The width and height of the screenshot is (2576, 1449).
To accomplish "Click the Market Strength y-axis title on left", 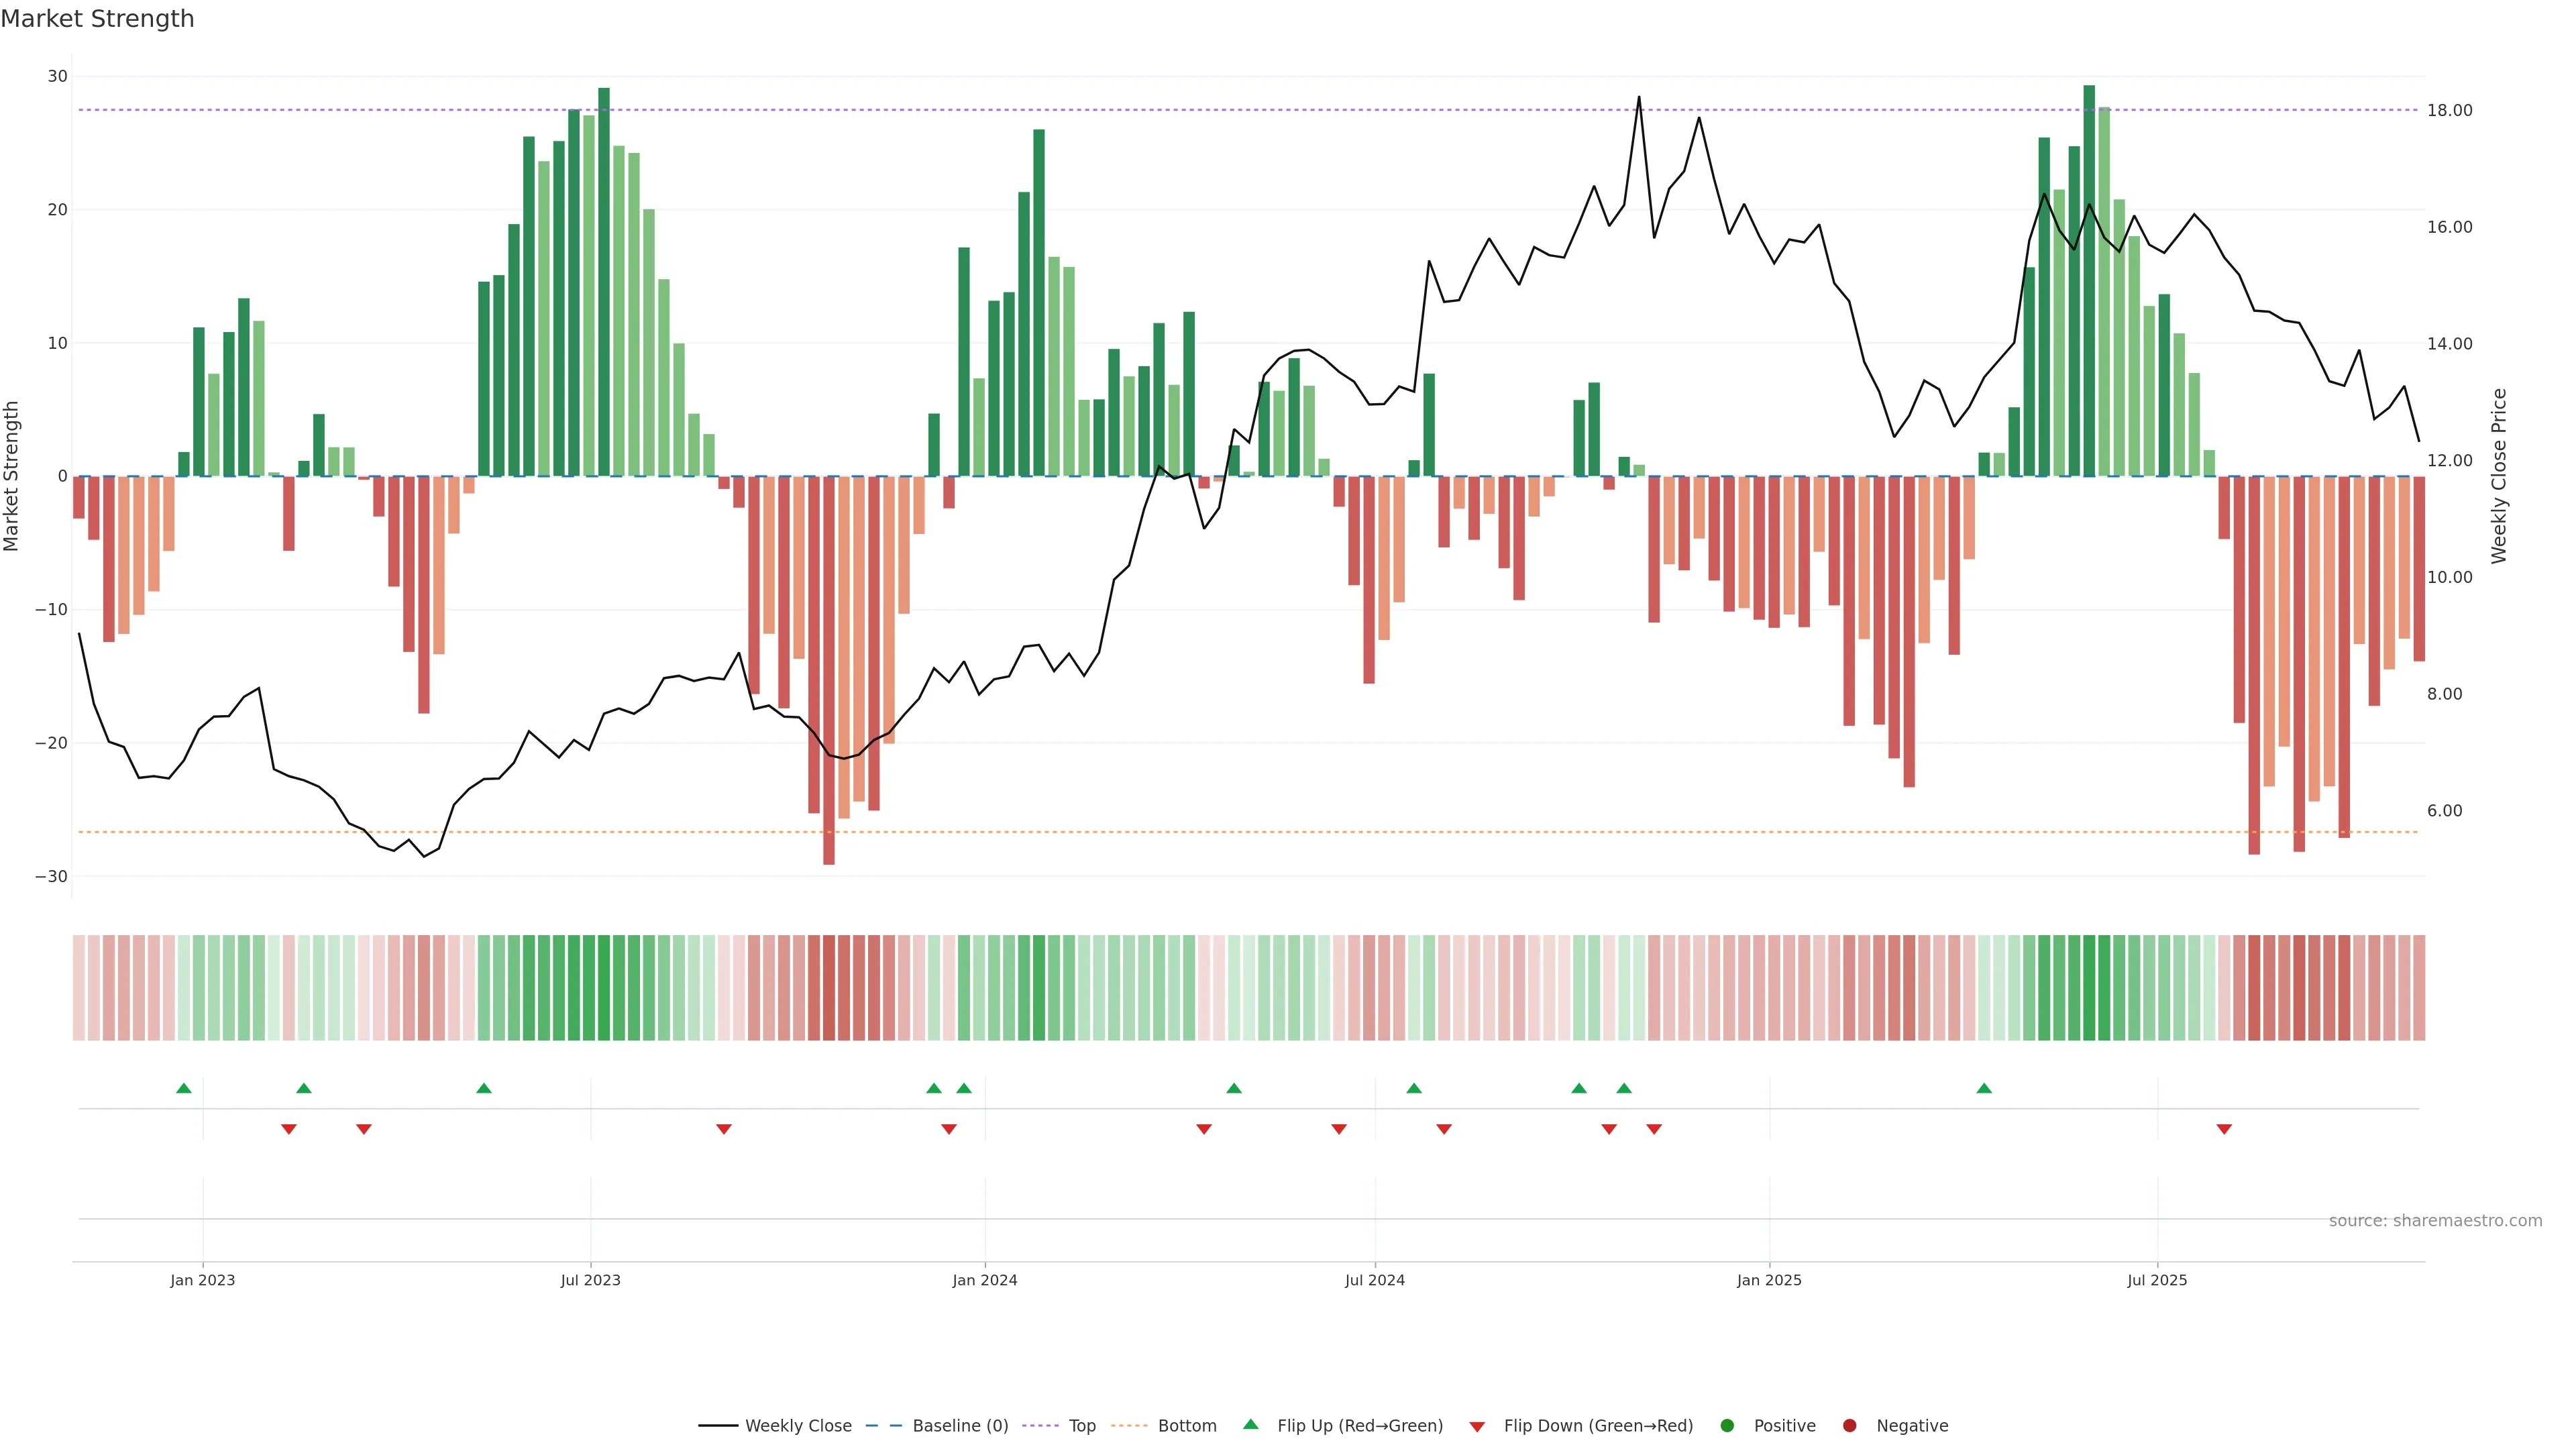I will pos(12,476).
